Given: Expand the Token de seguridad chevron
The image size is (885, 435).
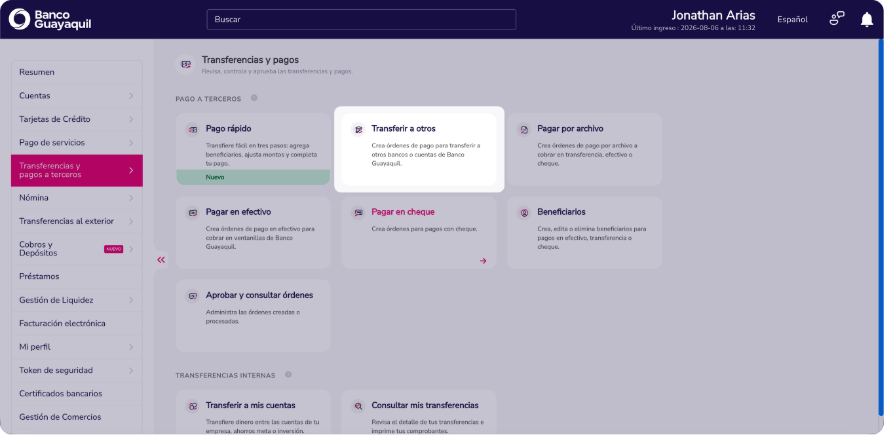Looking at the screenshot, I should tap(131, 371).
